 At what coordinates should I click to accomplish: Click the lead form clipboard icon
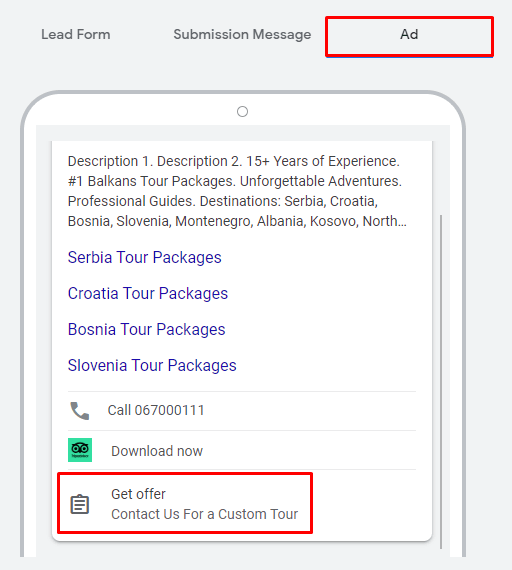(80, 504)
